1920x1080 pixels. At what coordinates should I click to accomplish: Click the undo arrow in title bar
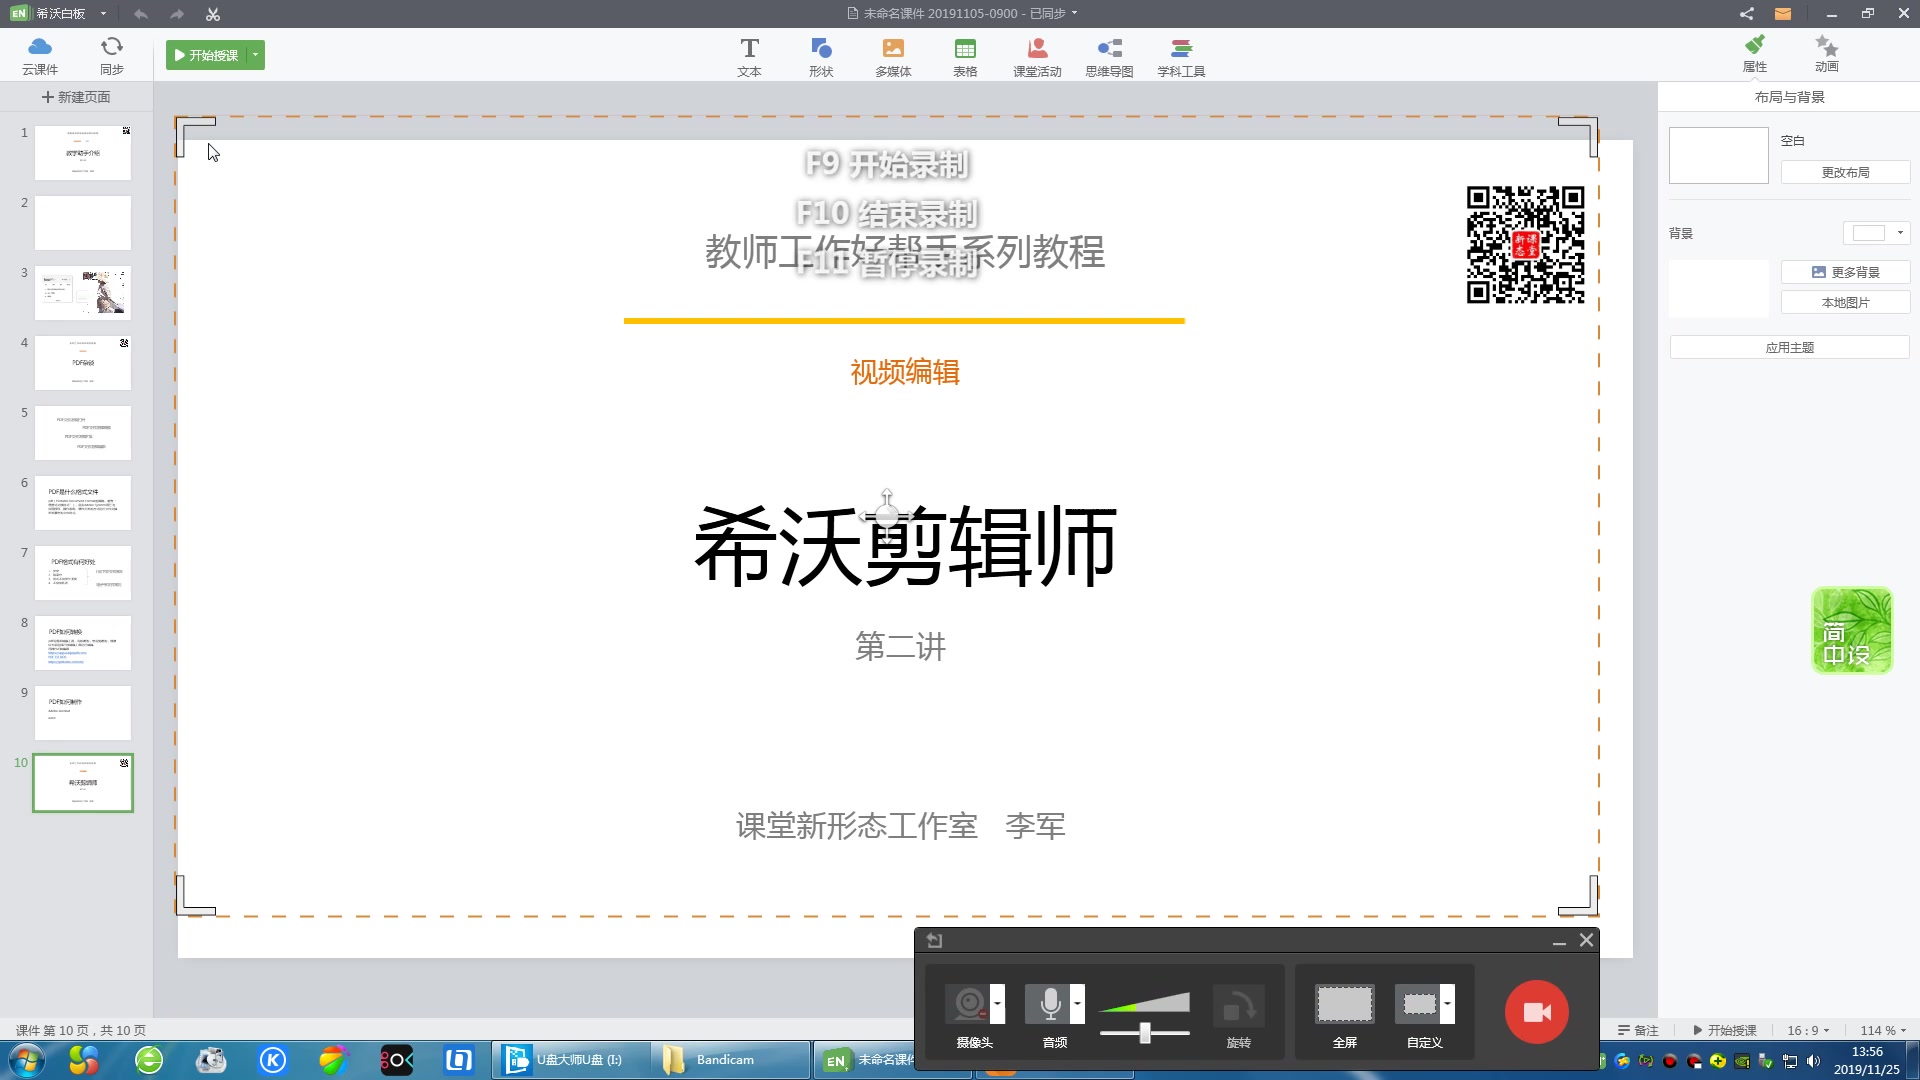point(141,14)
